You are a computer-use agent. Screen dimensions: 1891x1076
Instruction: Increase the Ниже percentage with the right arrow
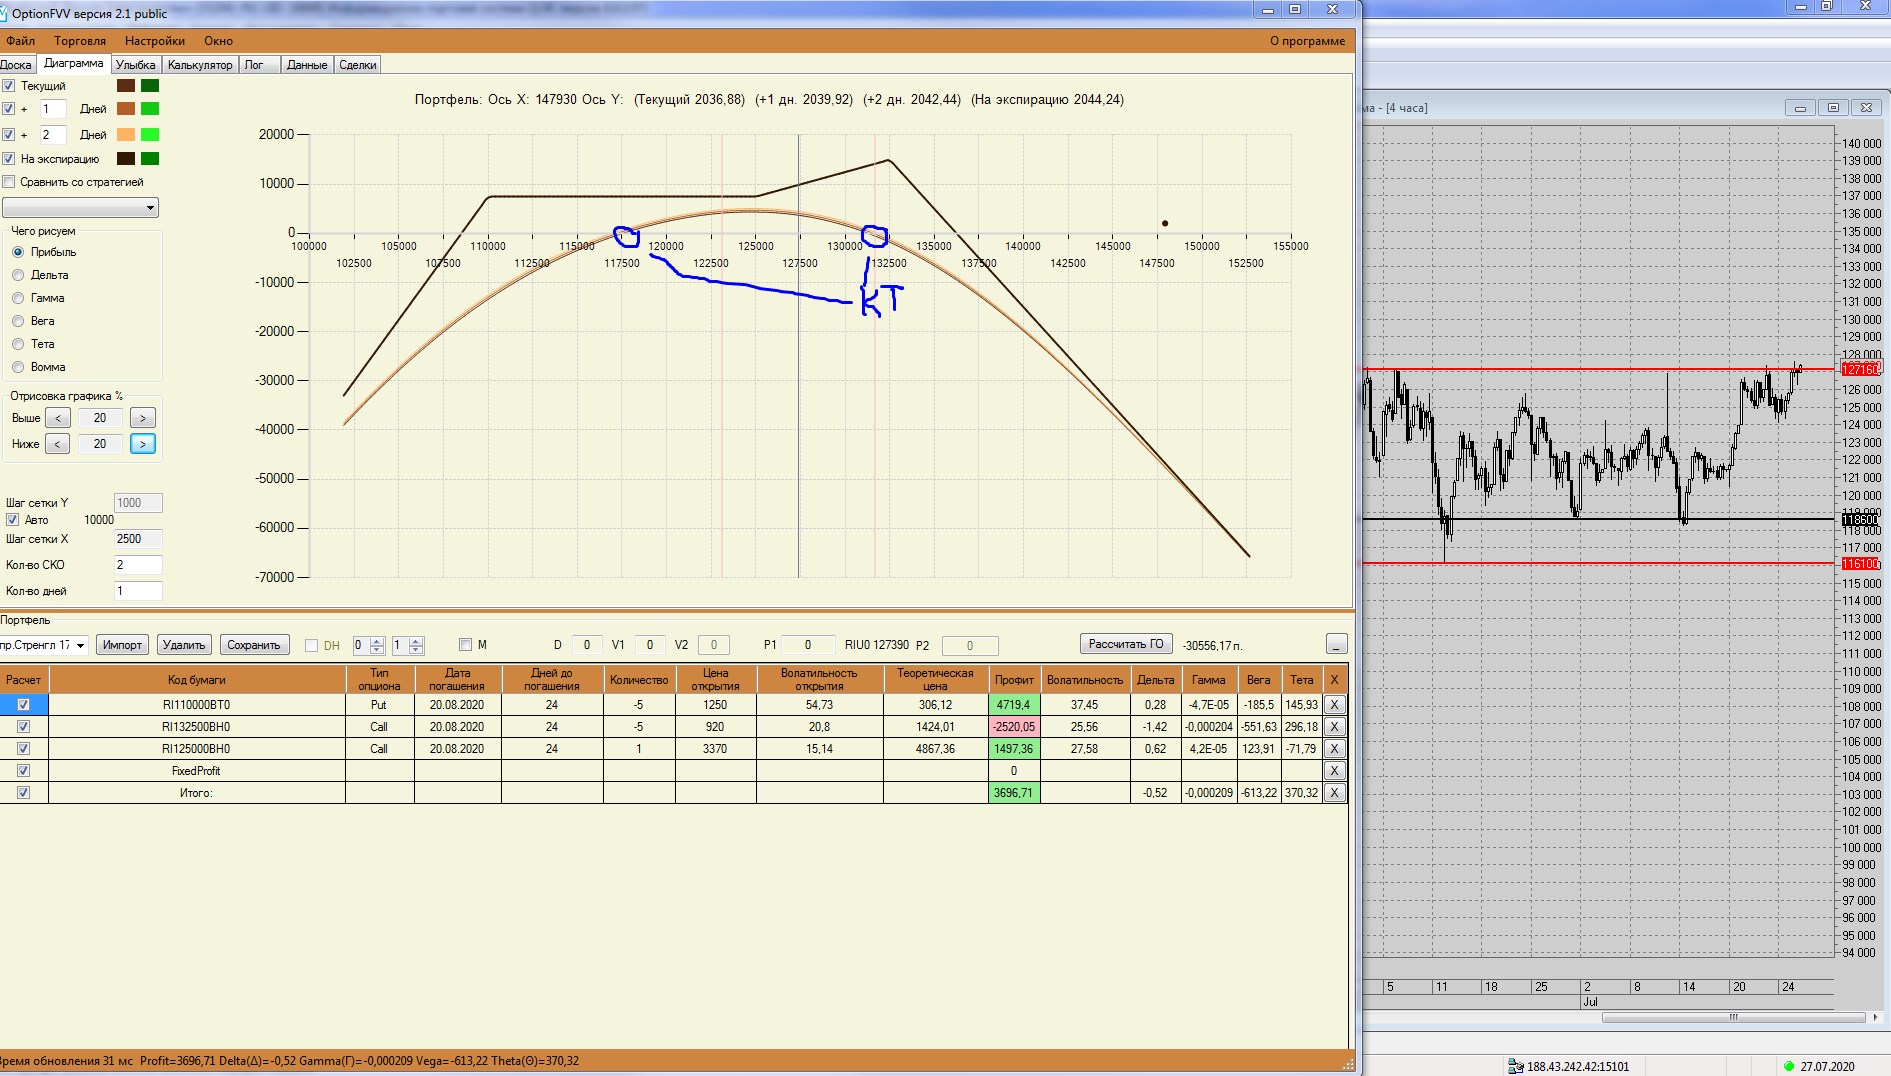[143, 444]
